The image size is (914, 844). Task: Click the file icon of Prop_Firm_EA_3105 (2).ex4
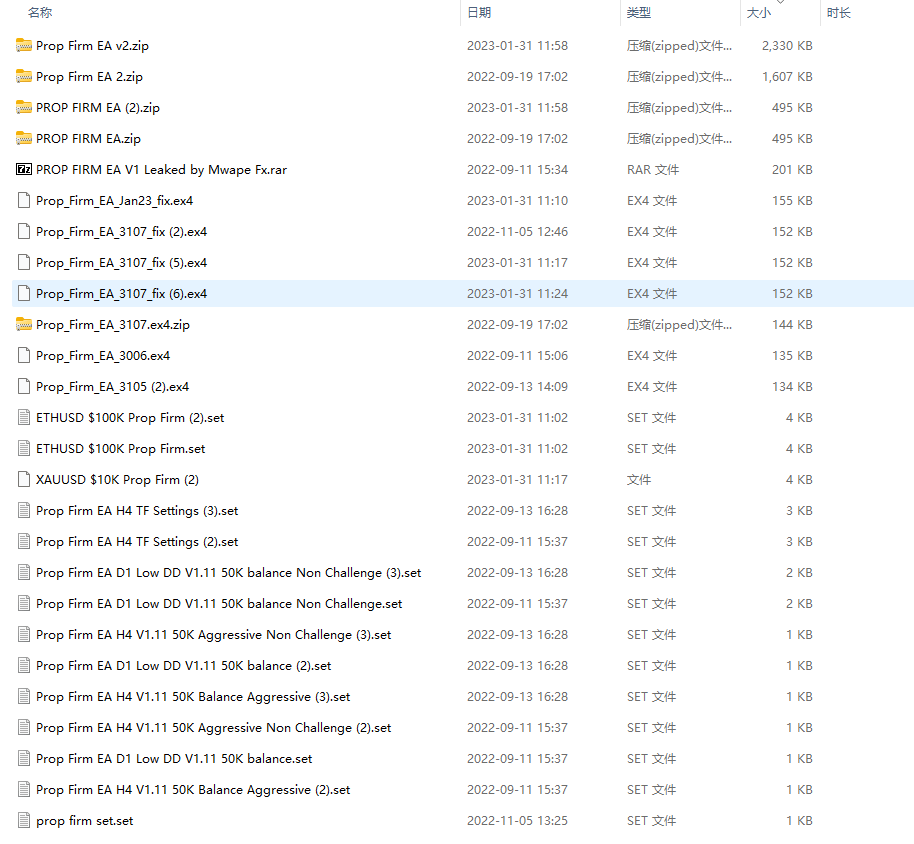24,386
